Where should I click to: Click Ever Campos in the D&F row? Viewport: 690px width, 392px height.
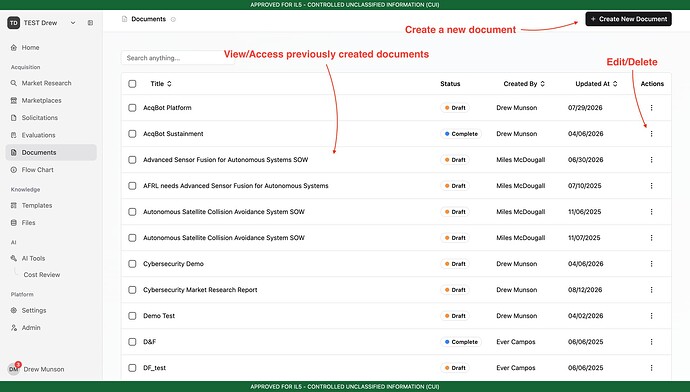click(516, 342)
